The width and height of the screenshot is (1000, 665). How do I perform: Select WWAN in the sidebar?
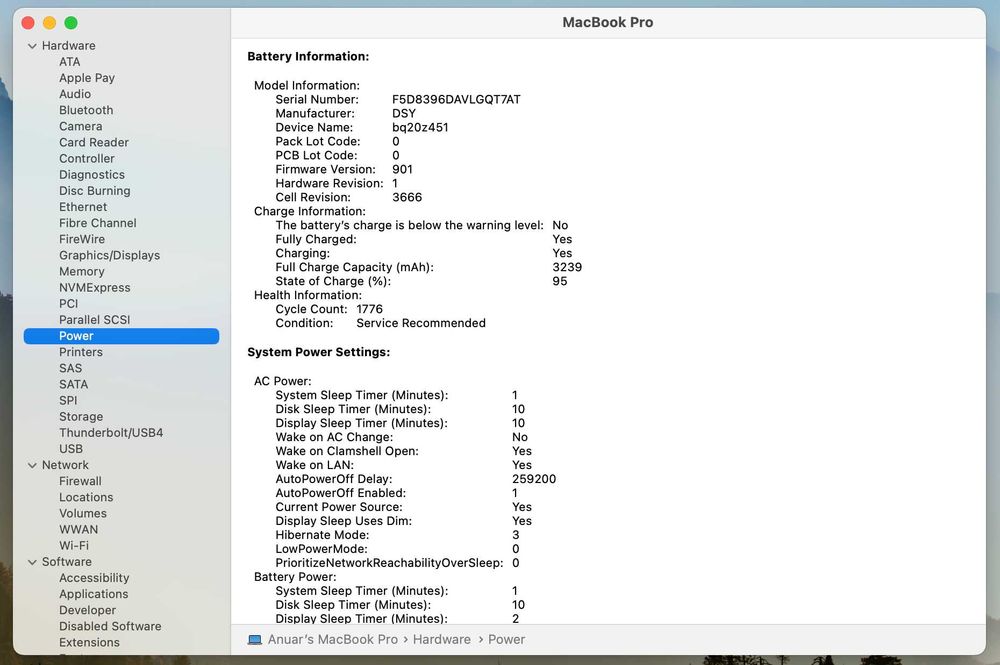click(78, 530)
